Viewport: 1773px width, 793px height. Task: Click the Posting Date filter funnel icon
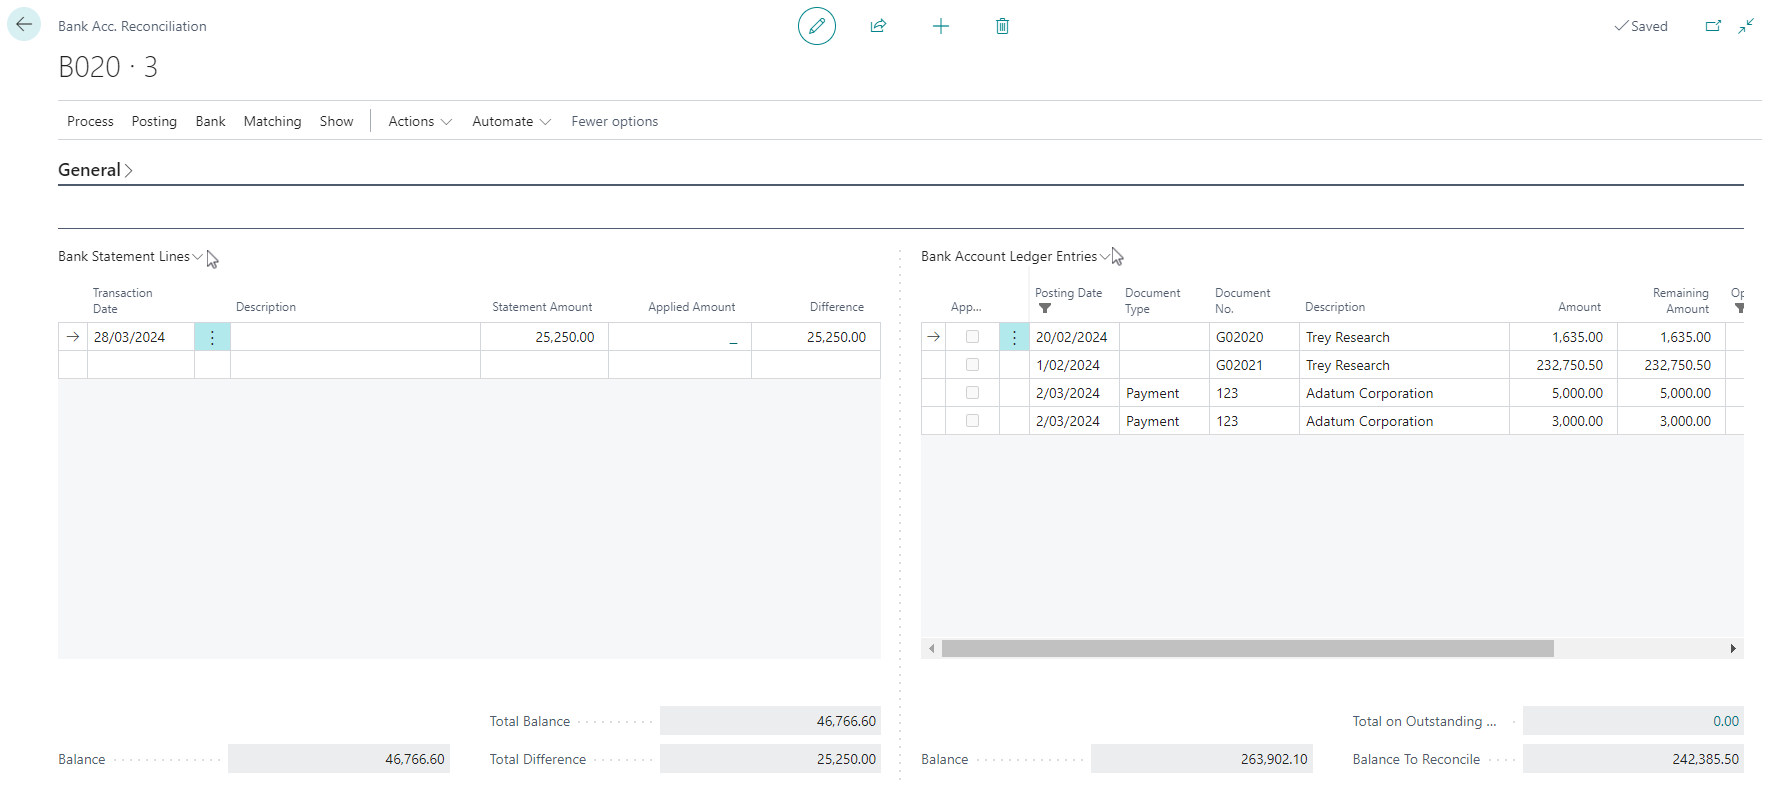(1045, 309)
